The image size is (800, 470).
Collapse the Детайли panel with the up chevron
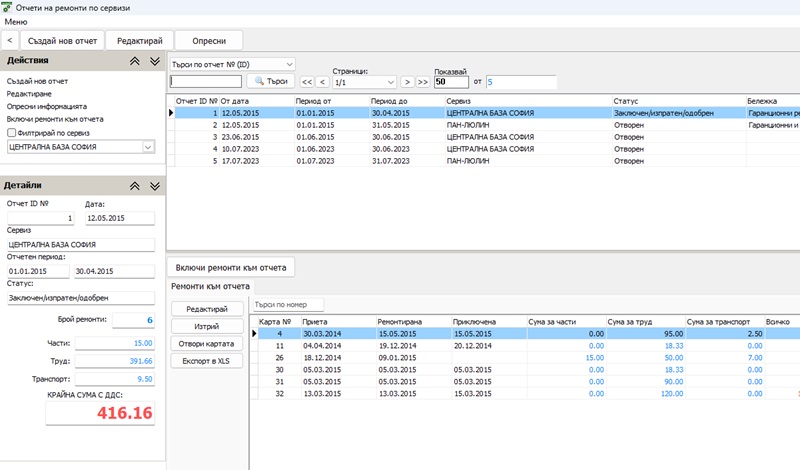(x=135, y=186)
